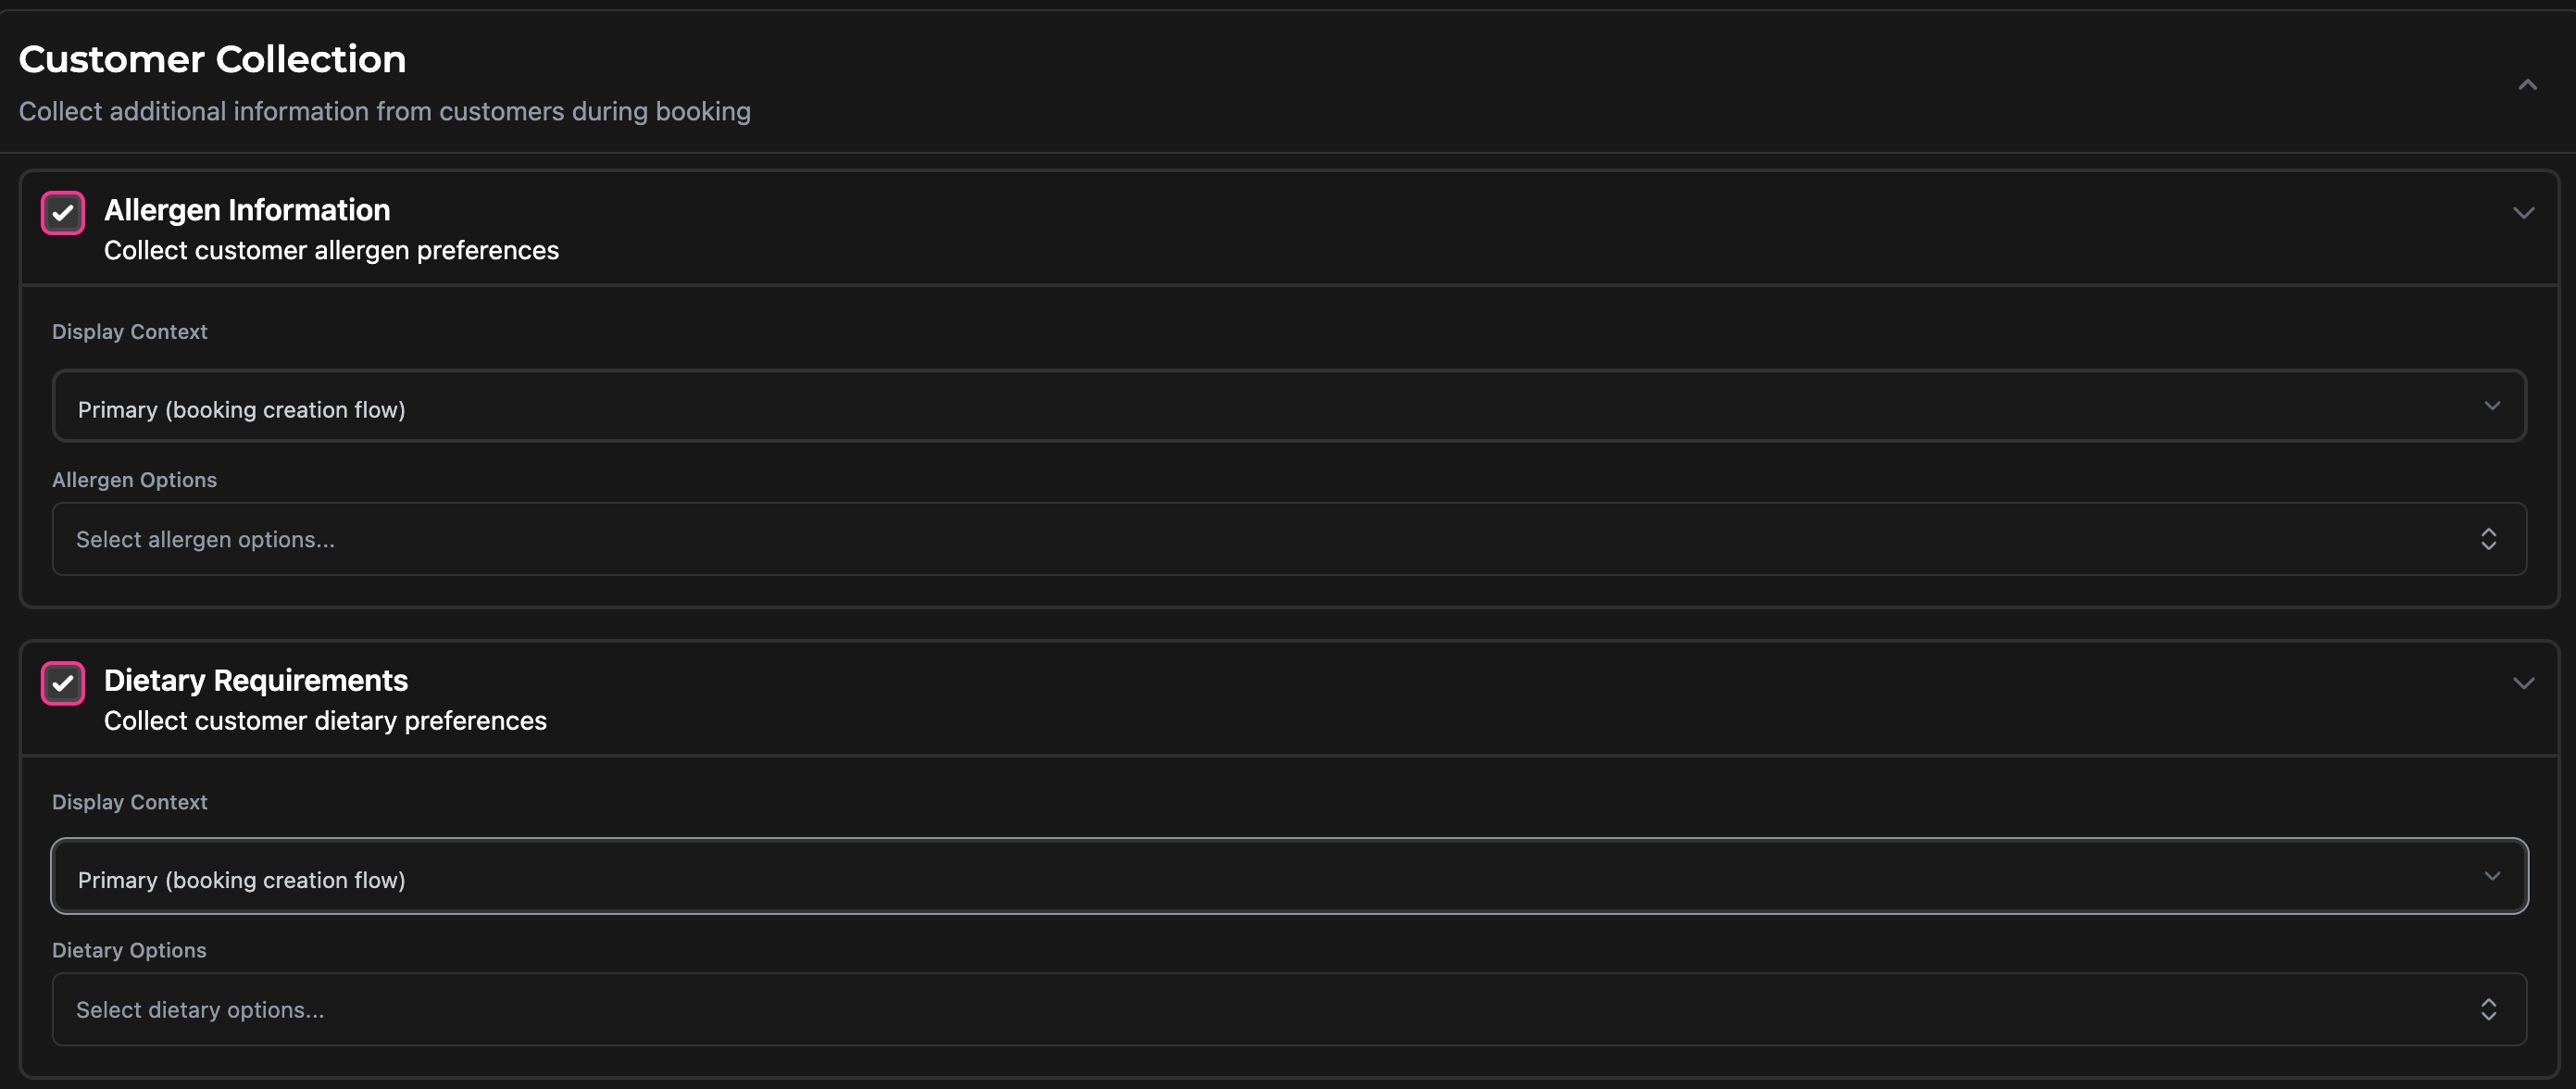The height and width of the screenshot is (1089, 2576).
Task: Uncheck the Allergen Information checkbox
Action: point(63,213)
